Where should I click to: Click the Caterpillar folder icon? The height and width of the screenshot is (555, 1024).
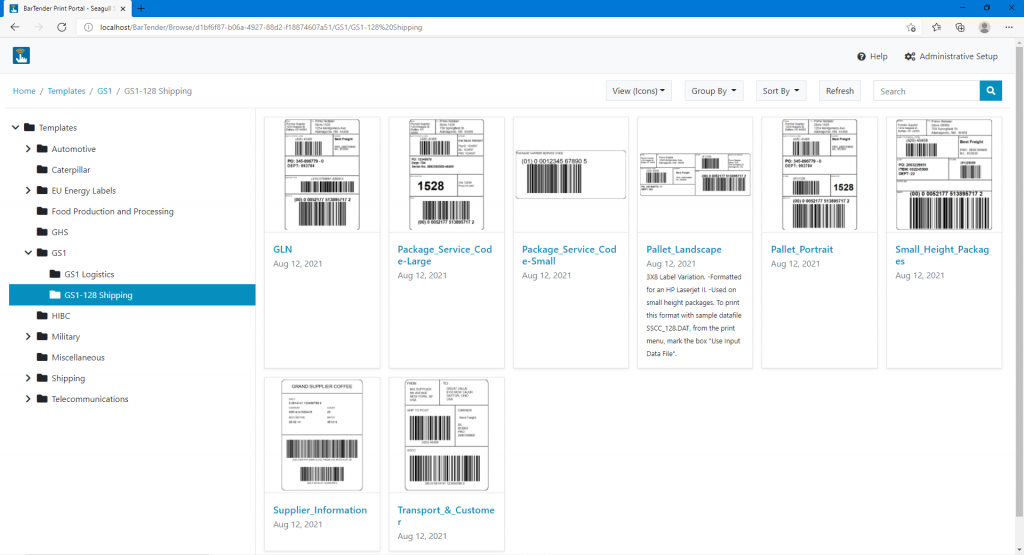(x=42, y=170)
